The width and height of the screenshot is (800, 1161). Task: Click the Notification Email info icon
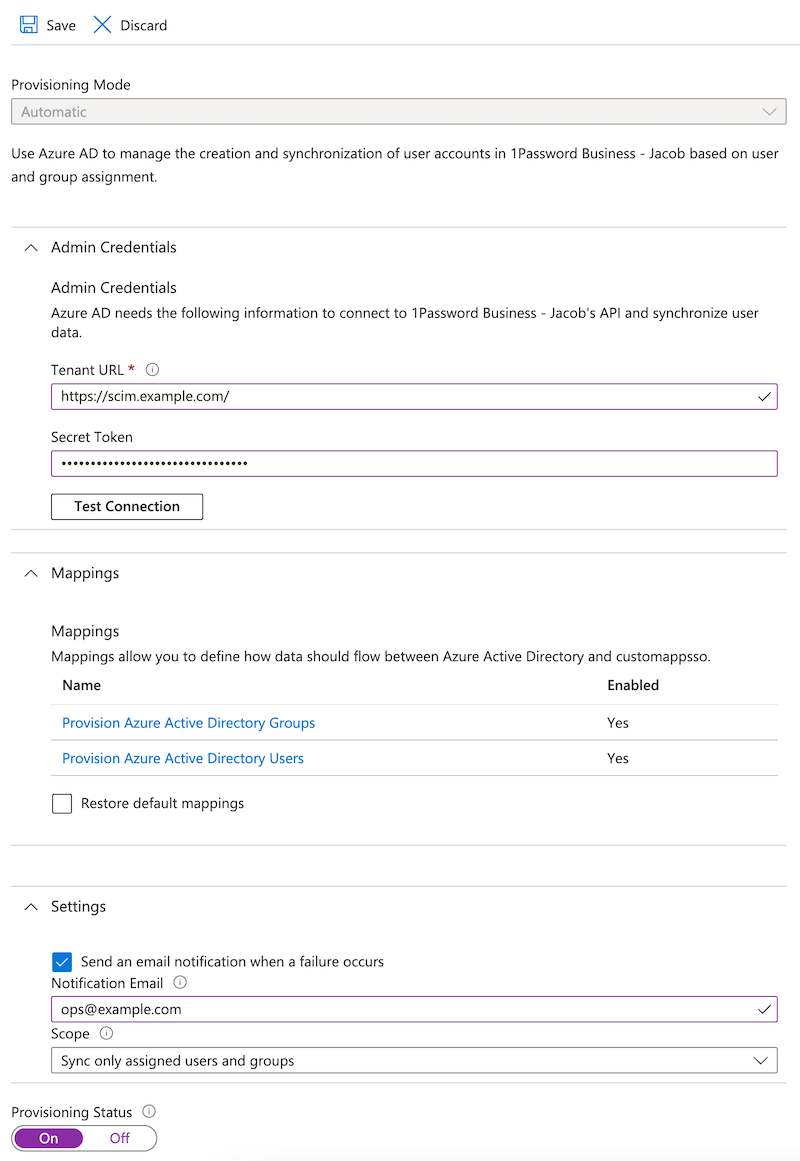180,983
